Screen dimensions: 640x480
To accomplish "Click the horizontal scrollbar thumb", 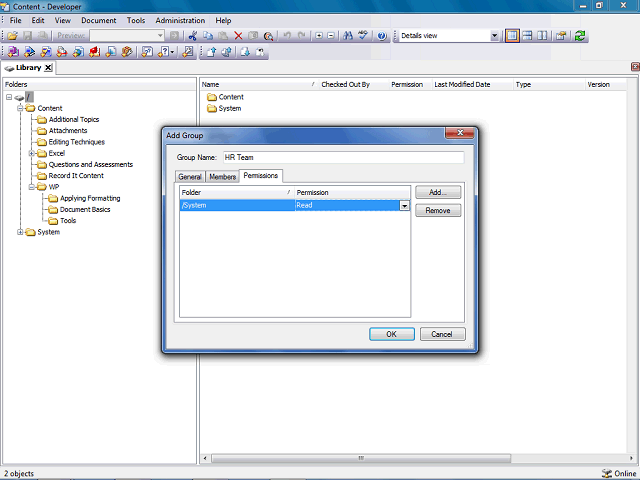I will point(361,458).
